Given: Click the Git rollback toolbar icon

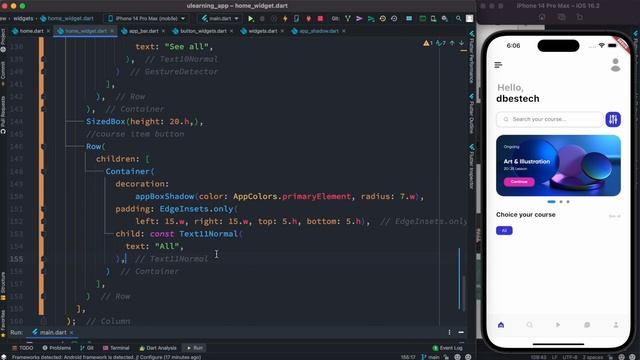Looking at the screenshot, I should (x=394, y=18).
